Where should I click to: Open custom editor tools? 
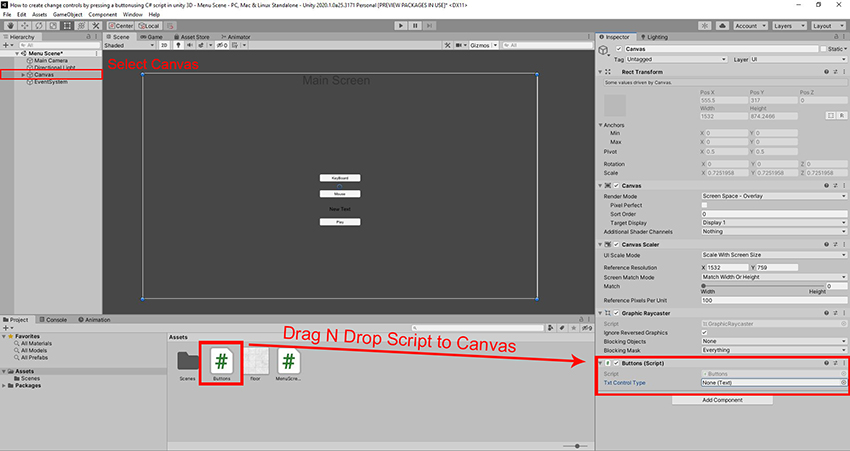coord(95,25)
